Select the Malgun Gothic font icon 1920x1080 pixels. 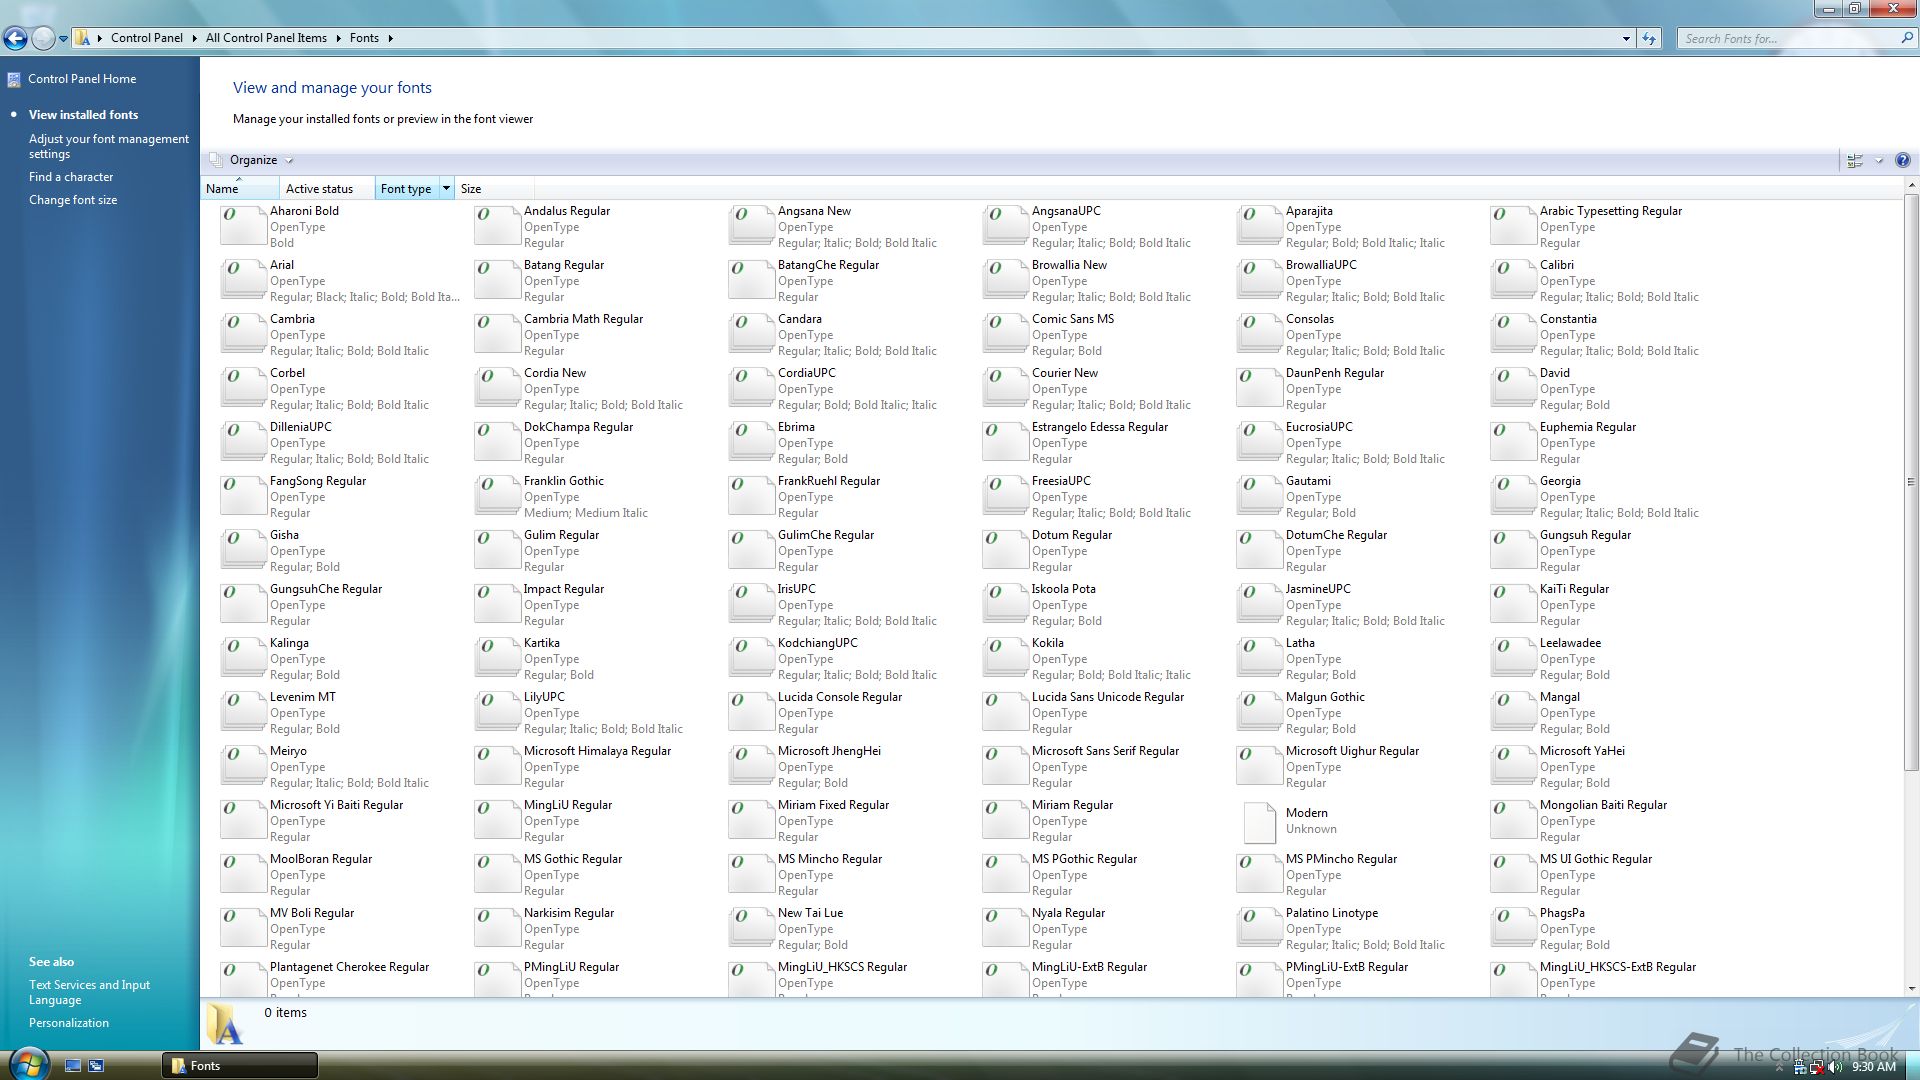click(1259, 712)
